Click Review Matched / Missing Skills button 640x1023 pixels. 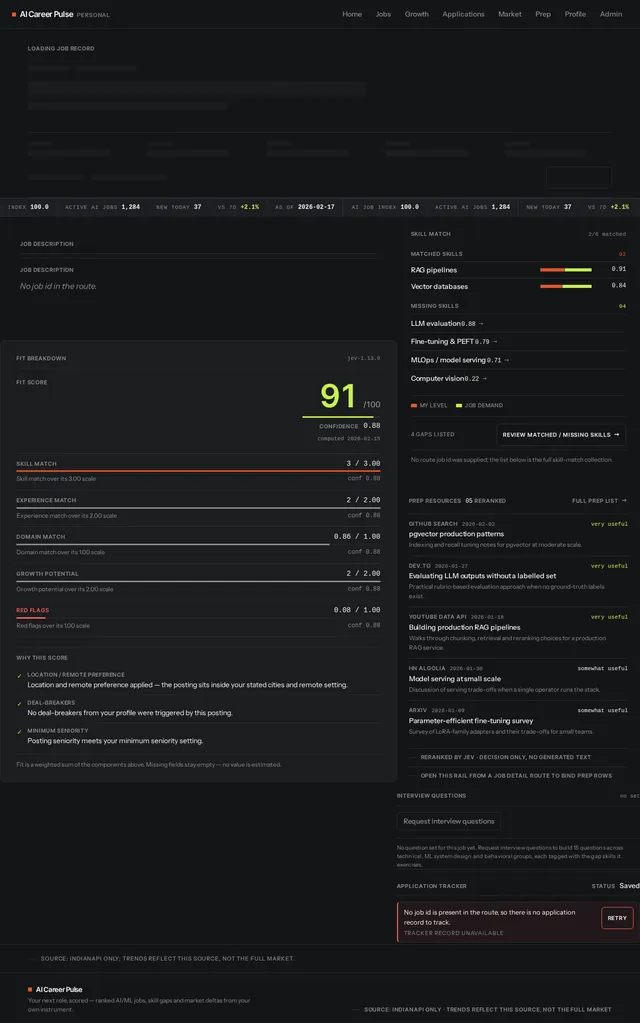click(x=560, y=435)
